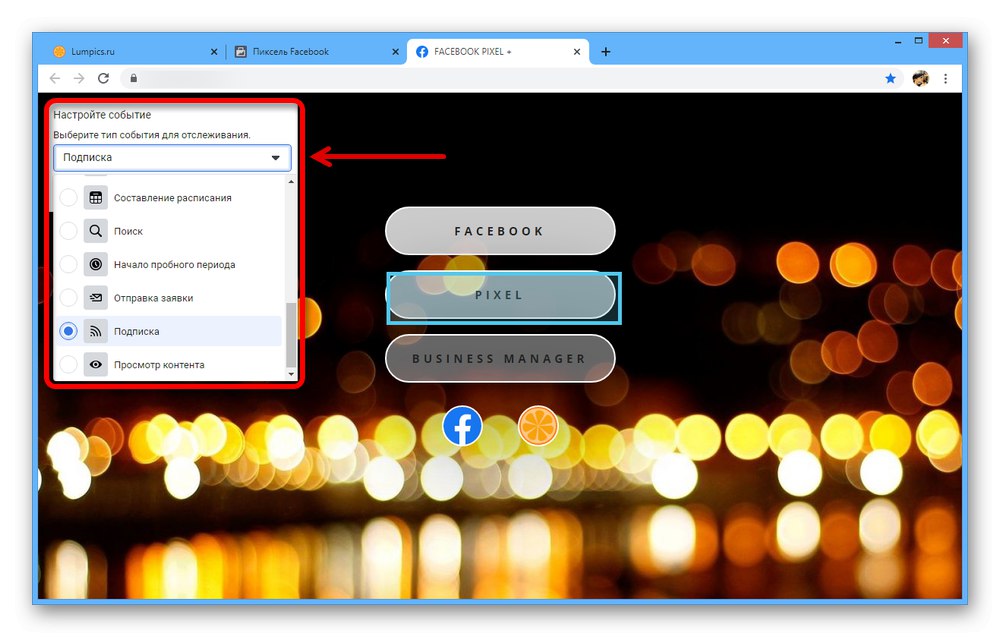Click the event list scroll-down arrow

point(291,374)
